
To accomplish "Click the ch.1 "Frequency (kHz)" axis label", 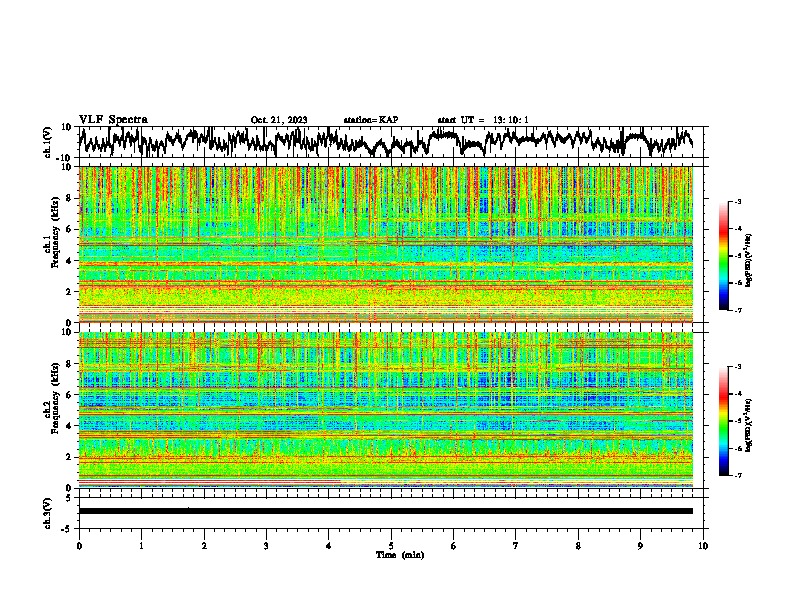I will [x=54, y=232].
